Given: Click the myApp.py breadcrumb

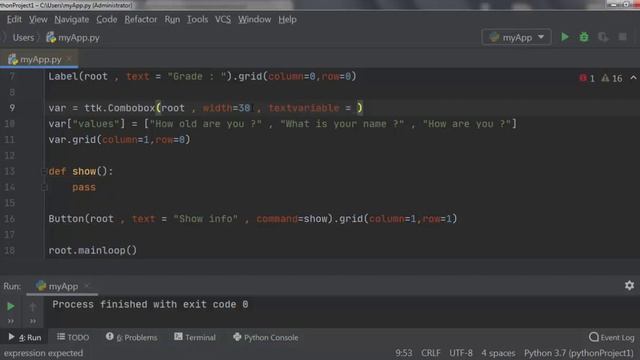Looking at the screenshot, I should click(73, 38).
